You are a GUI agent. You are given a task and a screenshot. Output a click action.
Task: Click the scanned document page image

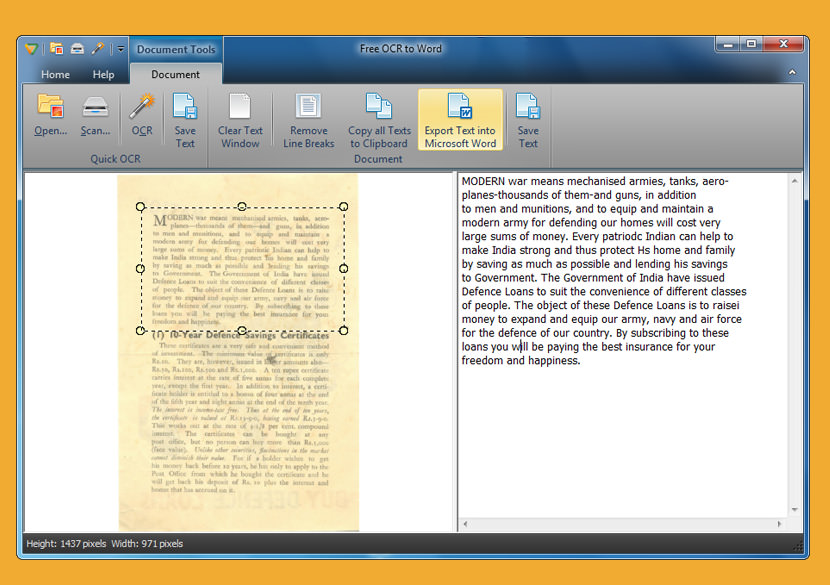238,353
